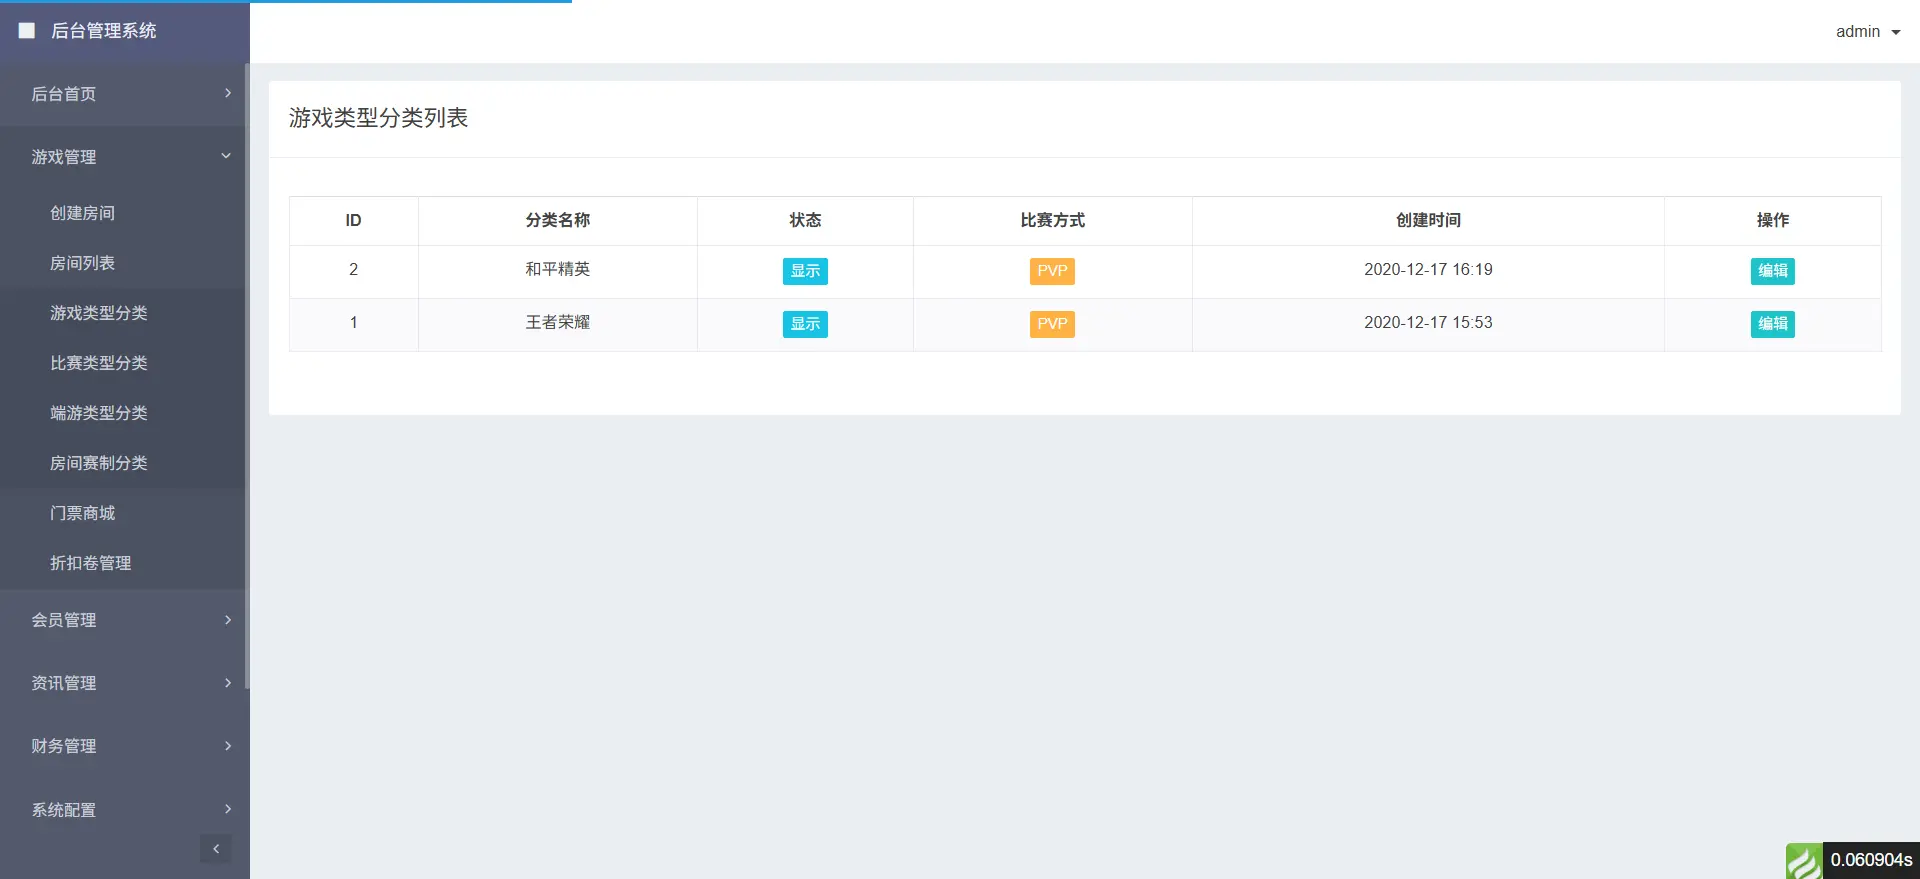Viewport: 1920px width, 879px height.
Task: Open 门票商城 from sidebar
Action: coord(83,513)
